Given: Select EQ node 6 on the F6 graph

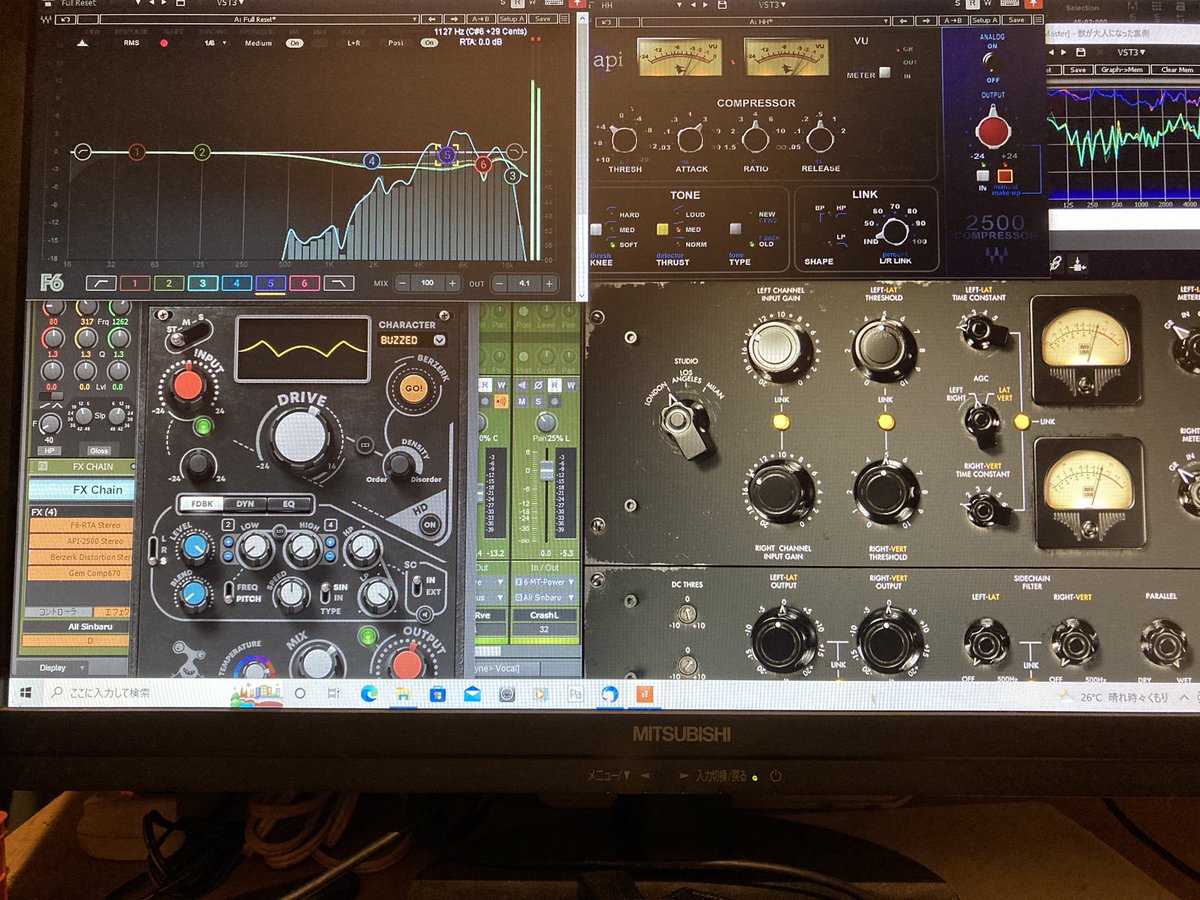Looking at the screenshot, I should [483, 164].
